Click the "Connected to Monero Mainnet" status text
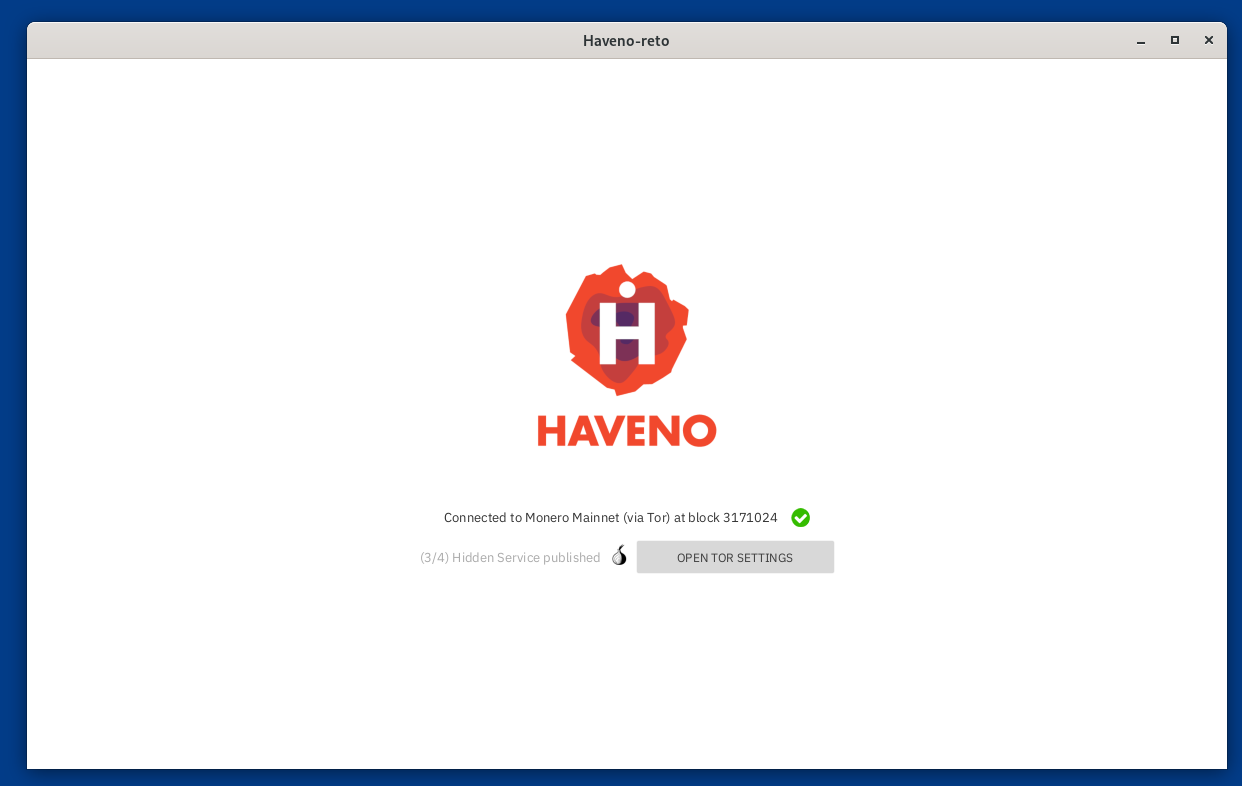The image size is (1242, 786). click(611, 517)
